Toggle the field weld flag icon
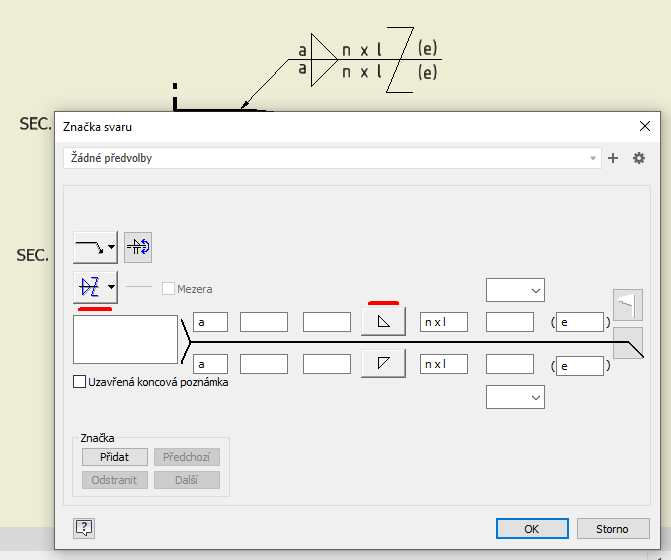The width and height of the screenshot is (671, 560). pos(627,303)
